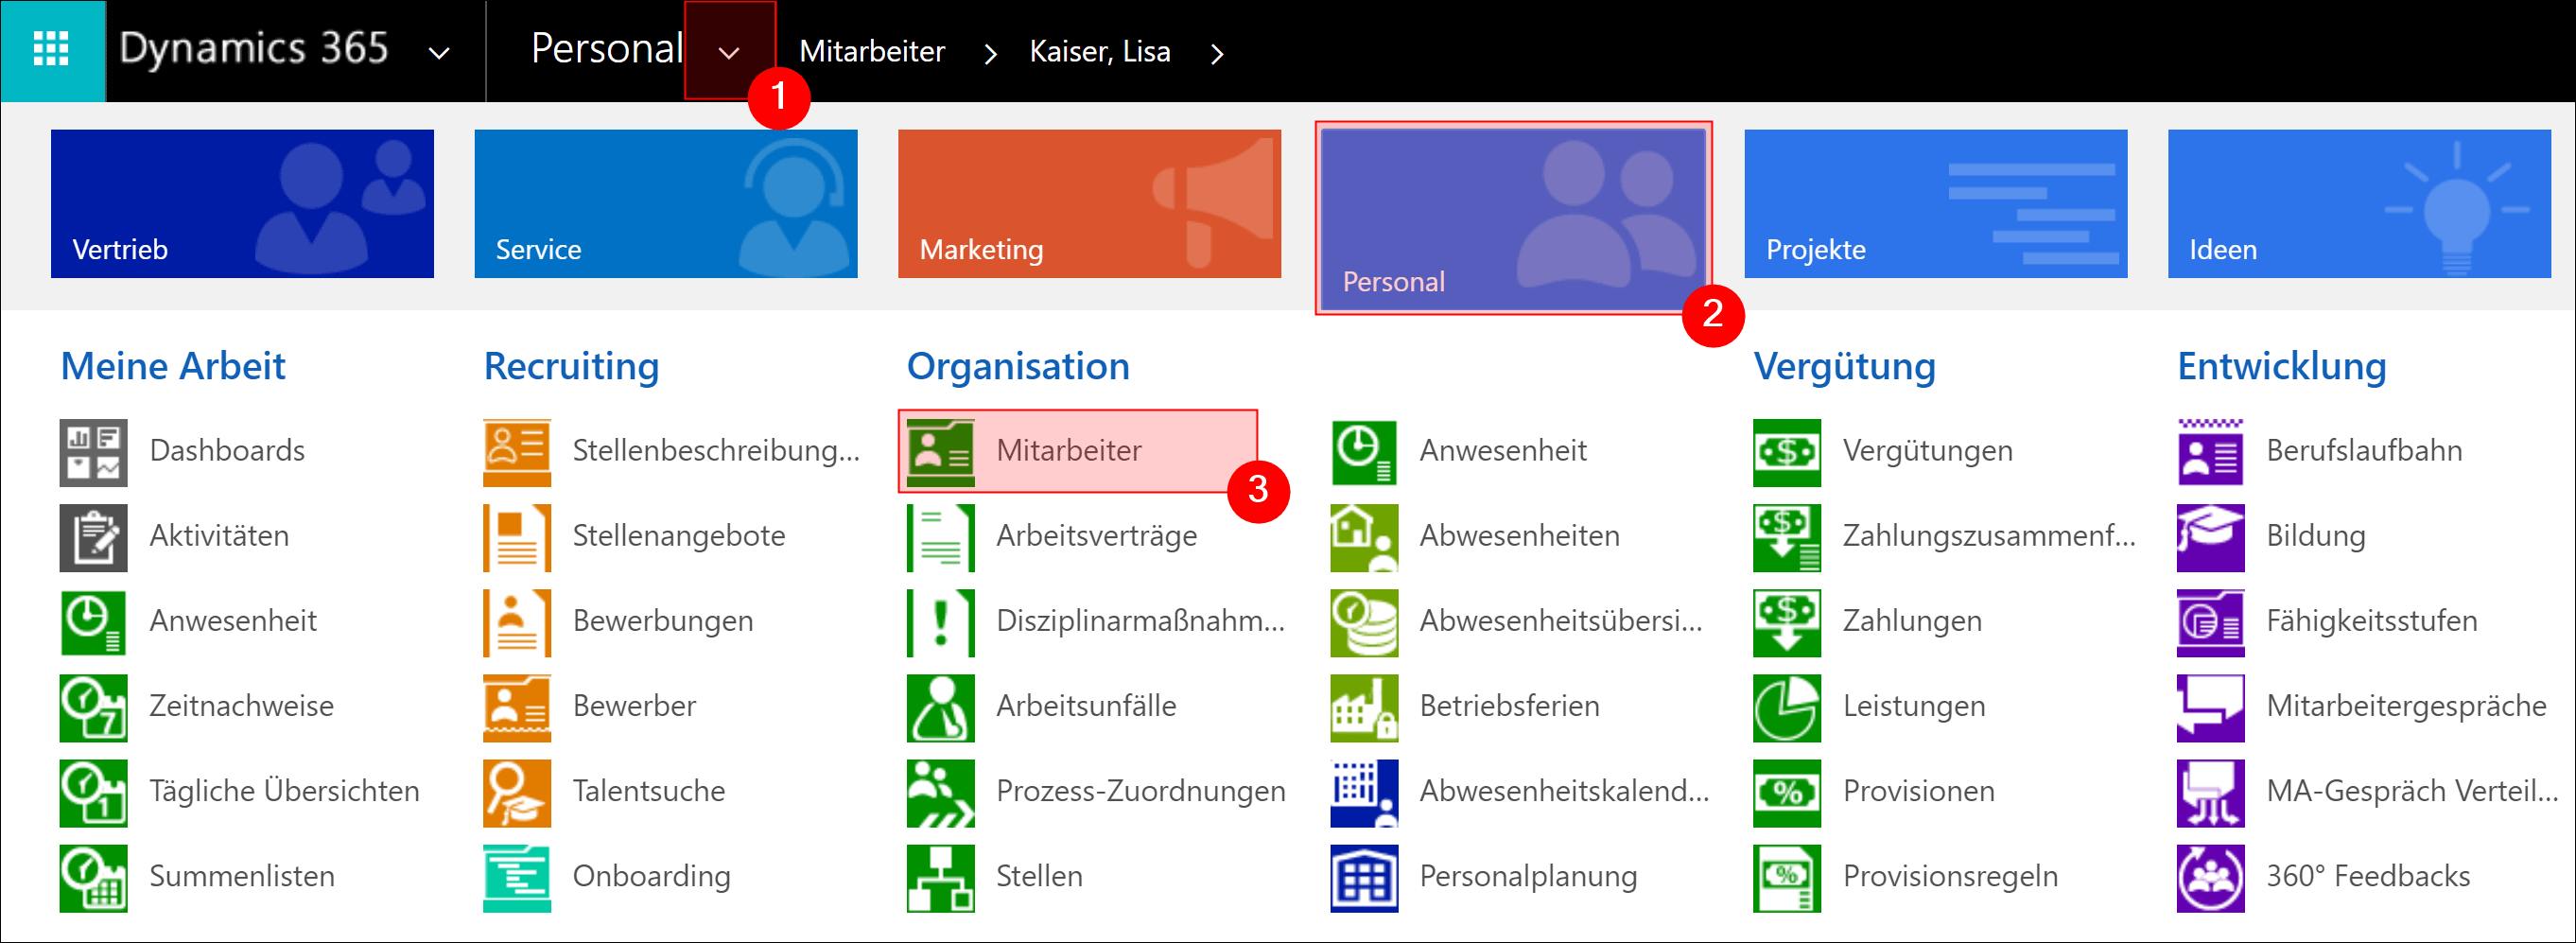The image size is (2576, 943).
Task: Click the Vergütung heading
Action: pyautogui.click(x=1845, y=366)
